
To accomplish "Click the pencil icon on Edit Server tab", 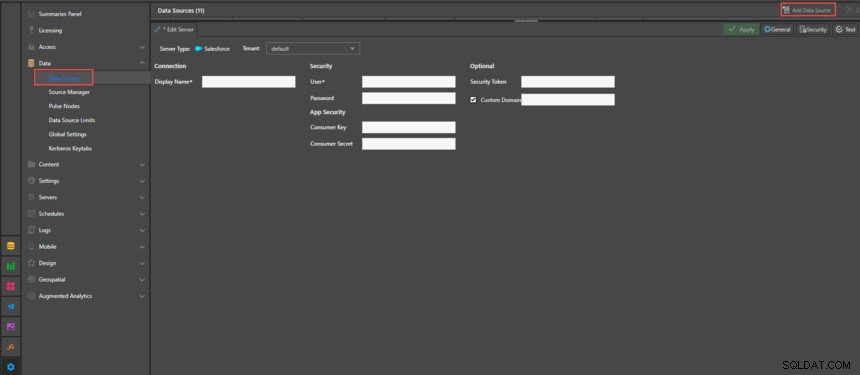I will click(x=157, y=30).
